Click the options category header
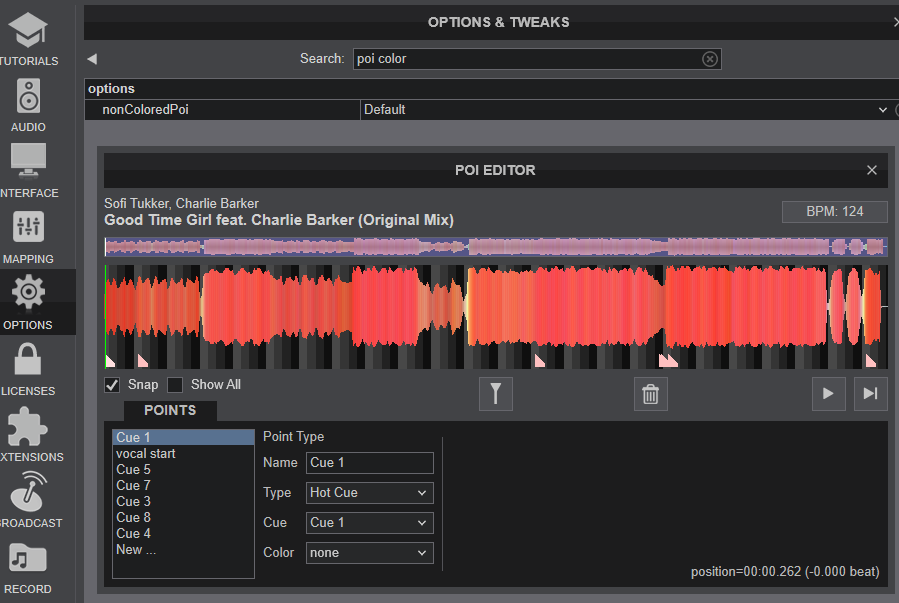Viewport: 899px width, 603px height. pyautogui.click(x=491, y=89)
